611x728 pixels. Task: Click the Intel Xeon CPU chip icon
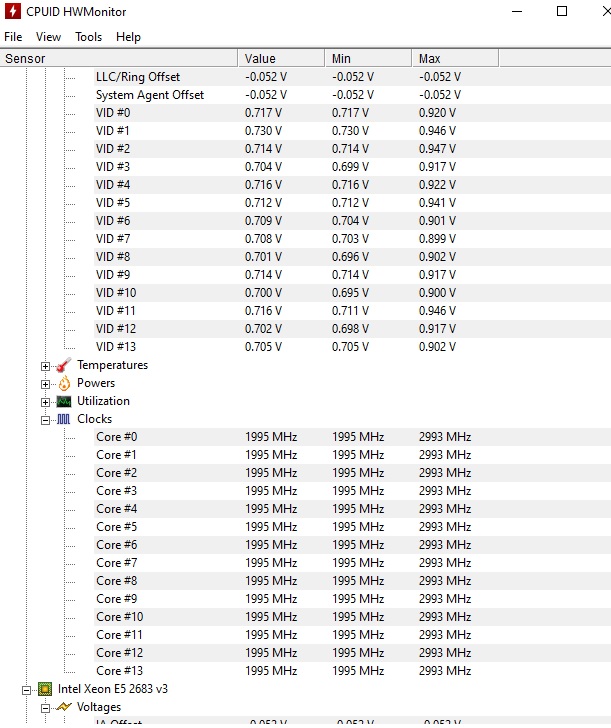pos(45,689)
